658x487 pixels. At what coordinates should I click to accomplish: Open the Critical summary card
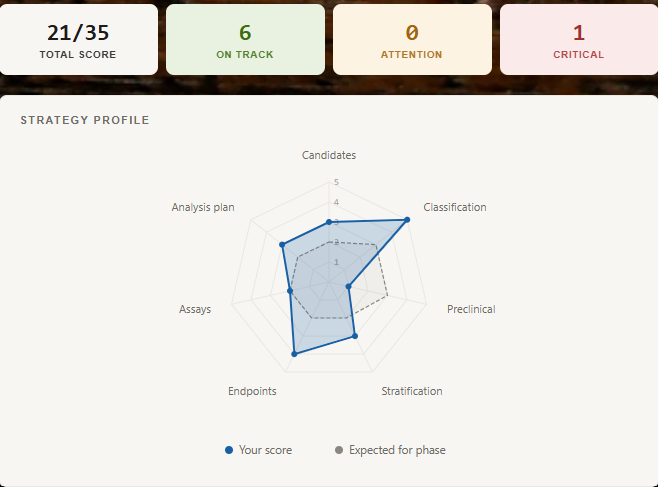579,40
